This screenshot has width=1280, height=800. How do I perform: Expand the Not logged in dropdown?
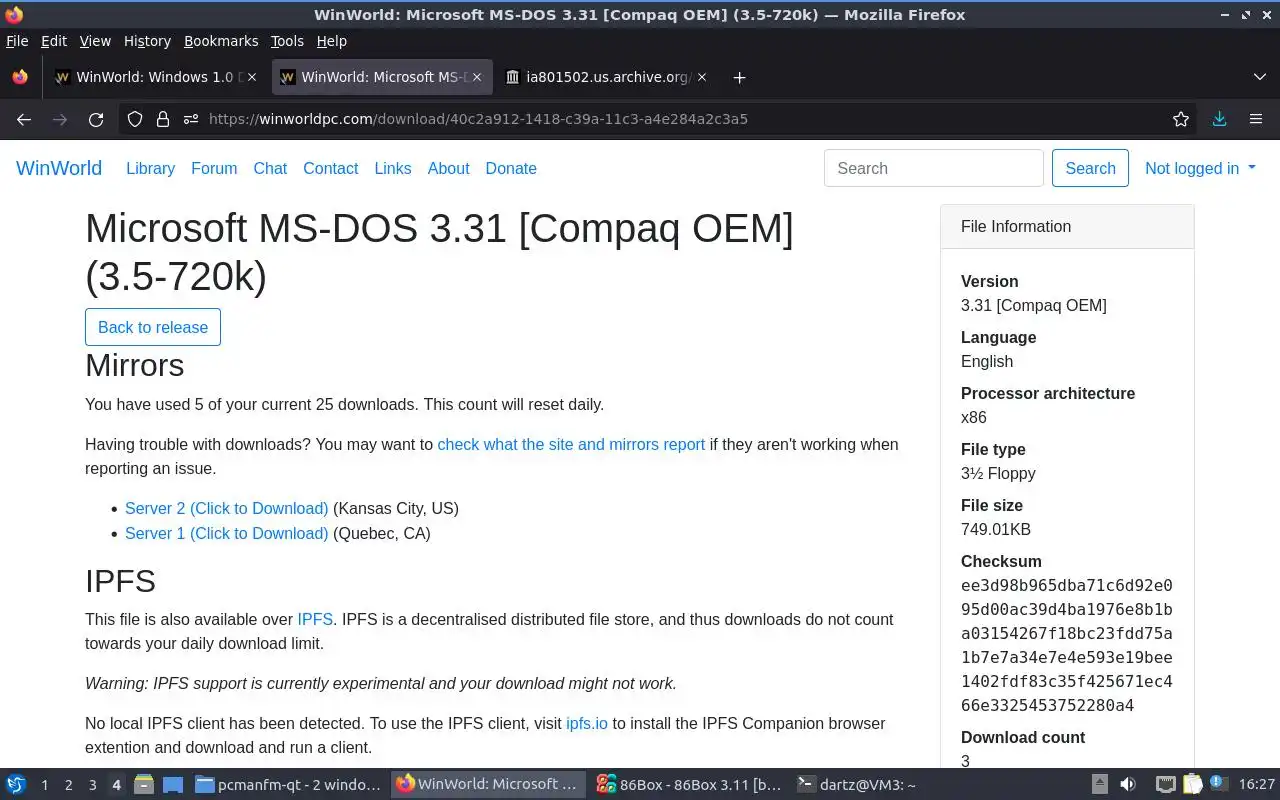(1200, 168)
